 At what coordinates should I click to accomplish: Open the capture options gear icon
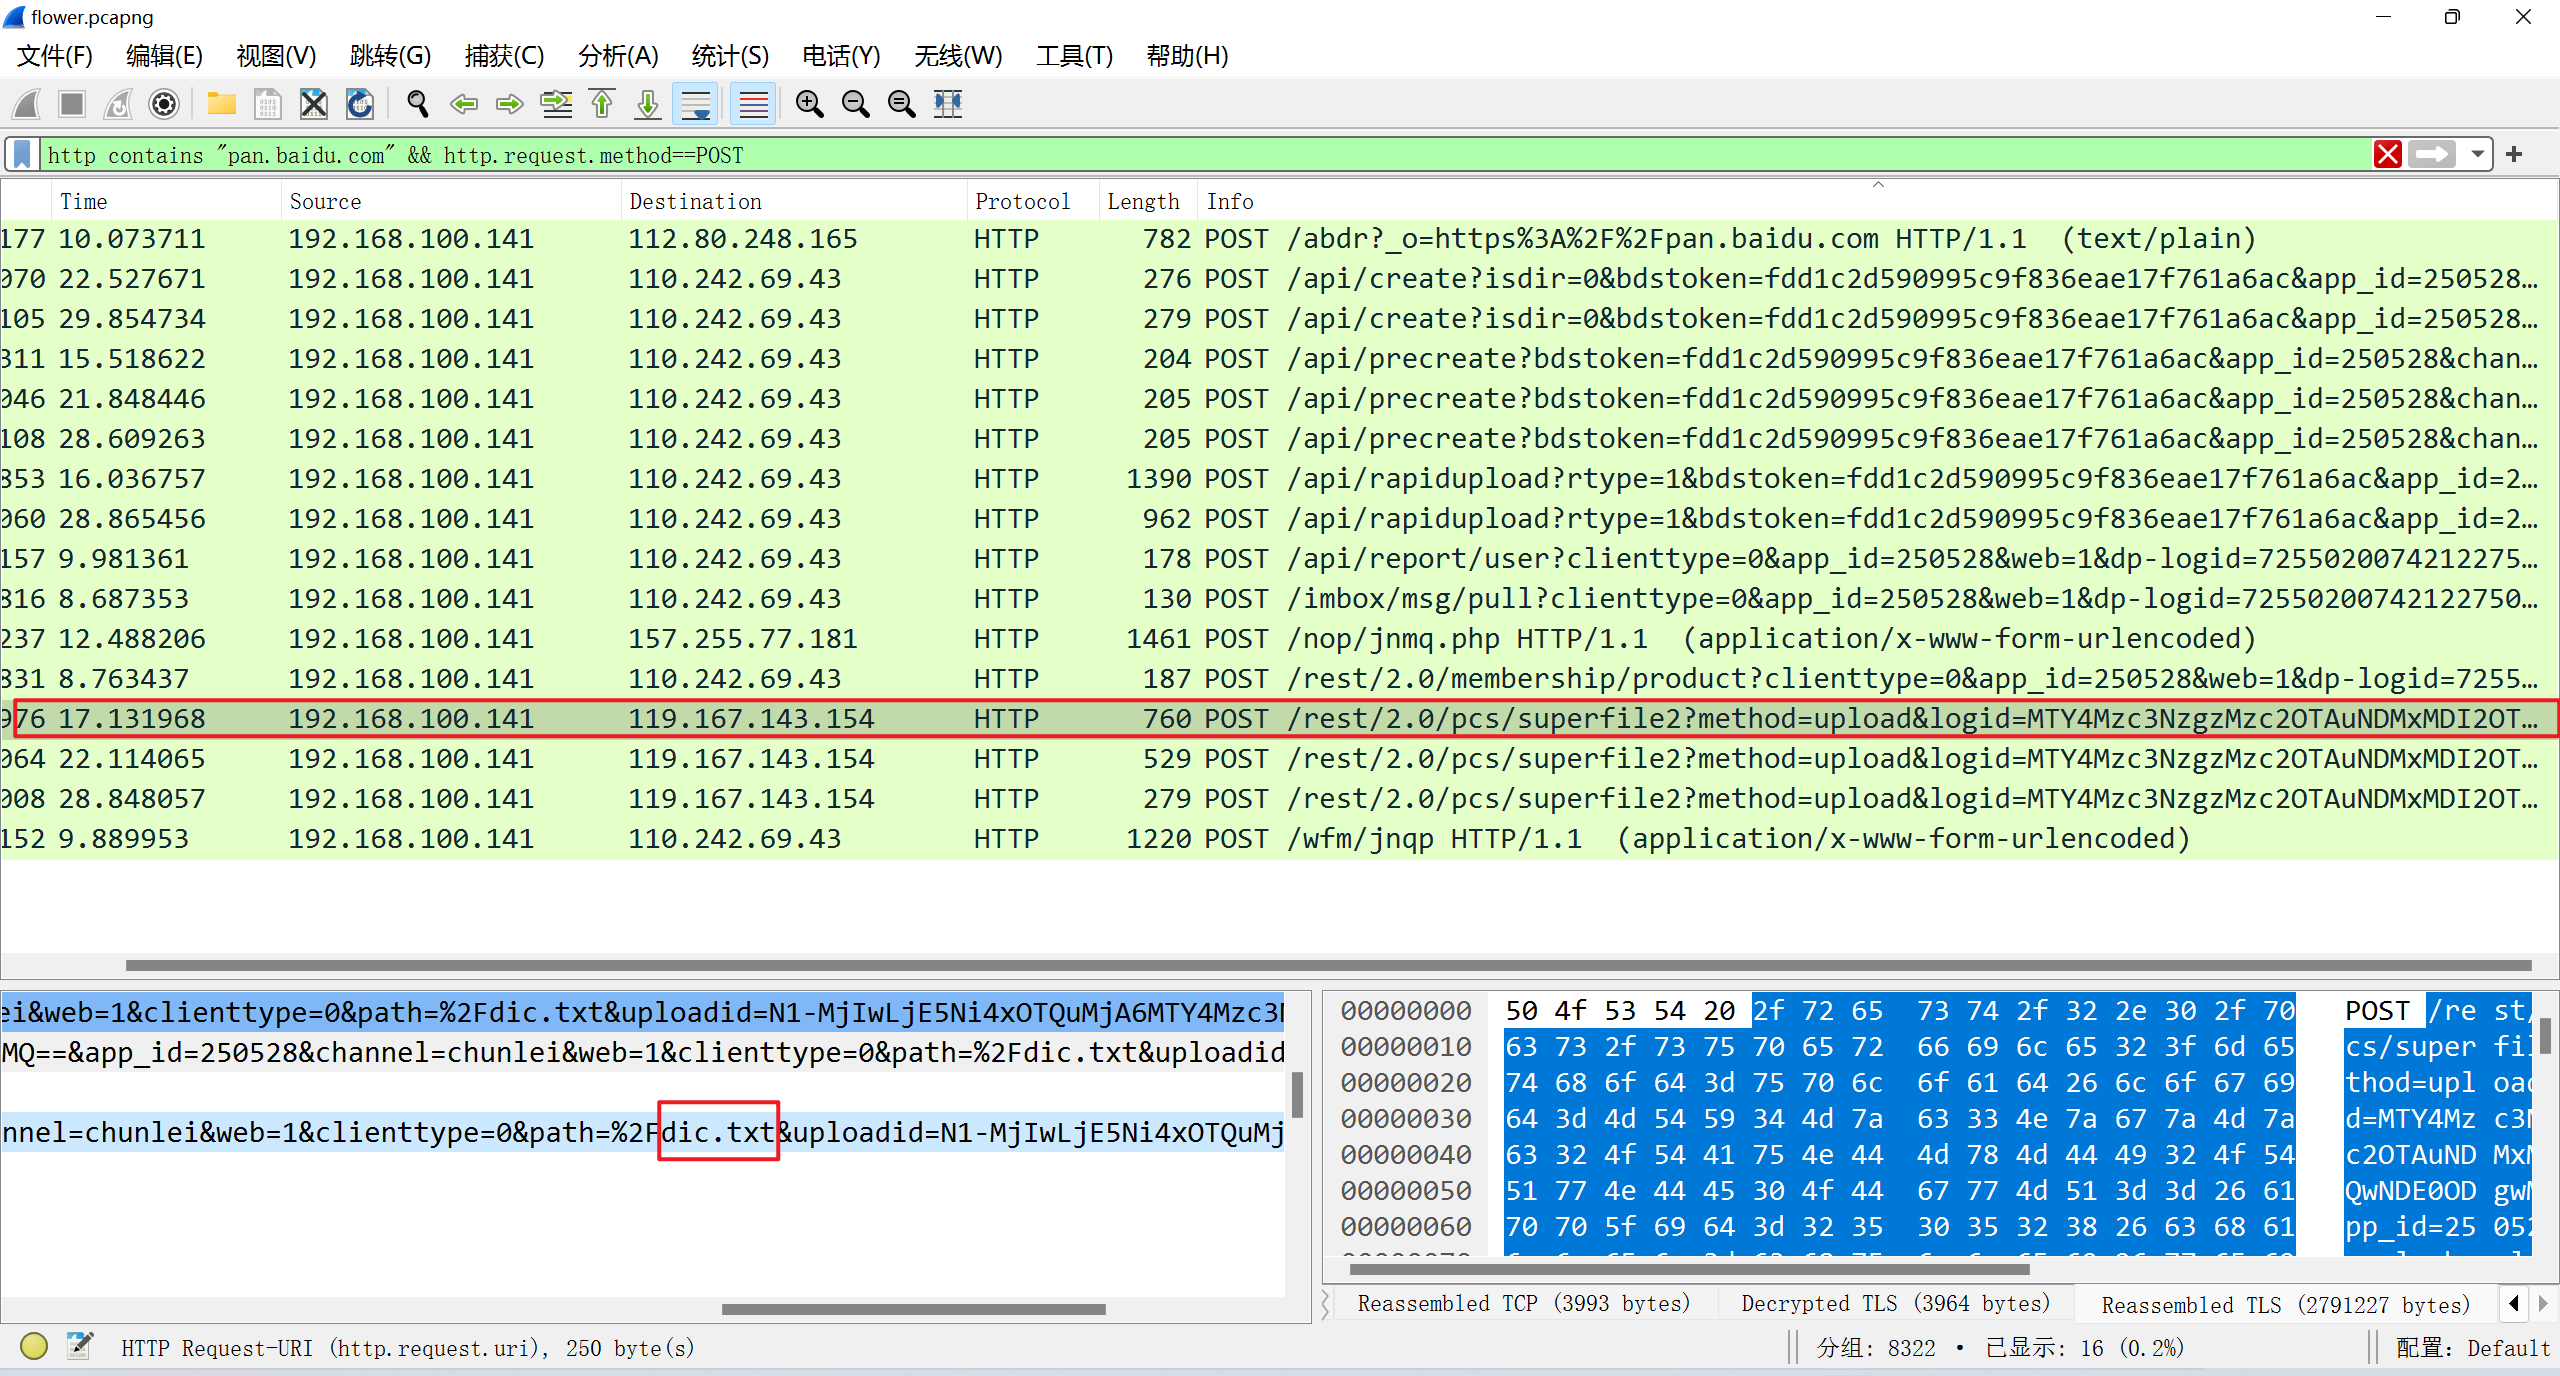(164, 104)
